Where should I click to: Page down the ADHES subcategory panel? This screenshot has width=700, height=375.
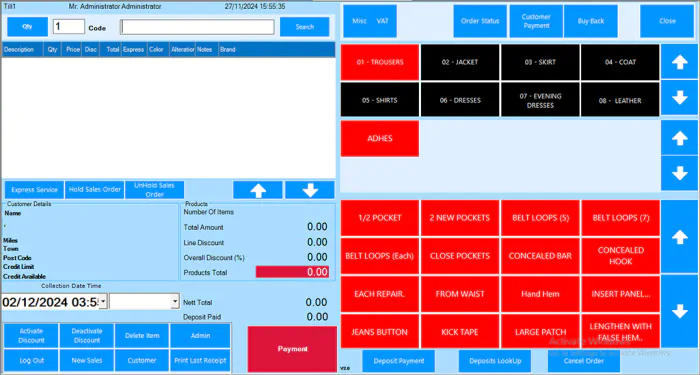click(x=679, y=173)
